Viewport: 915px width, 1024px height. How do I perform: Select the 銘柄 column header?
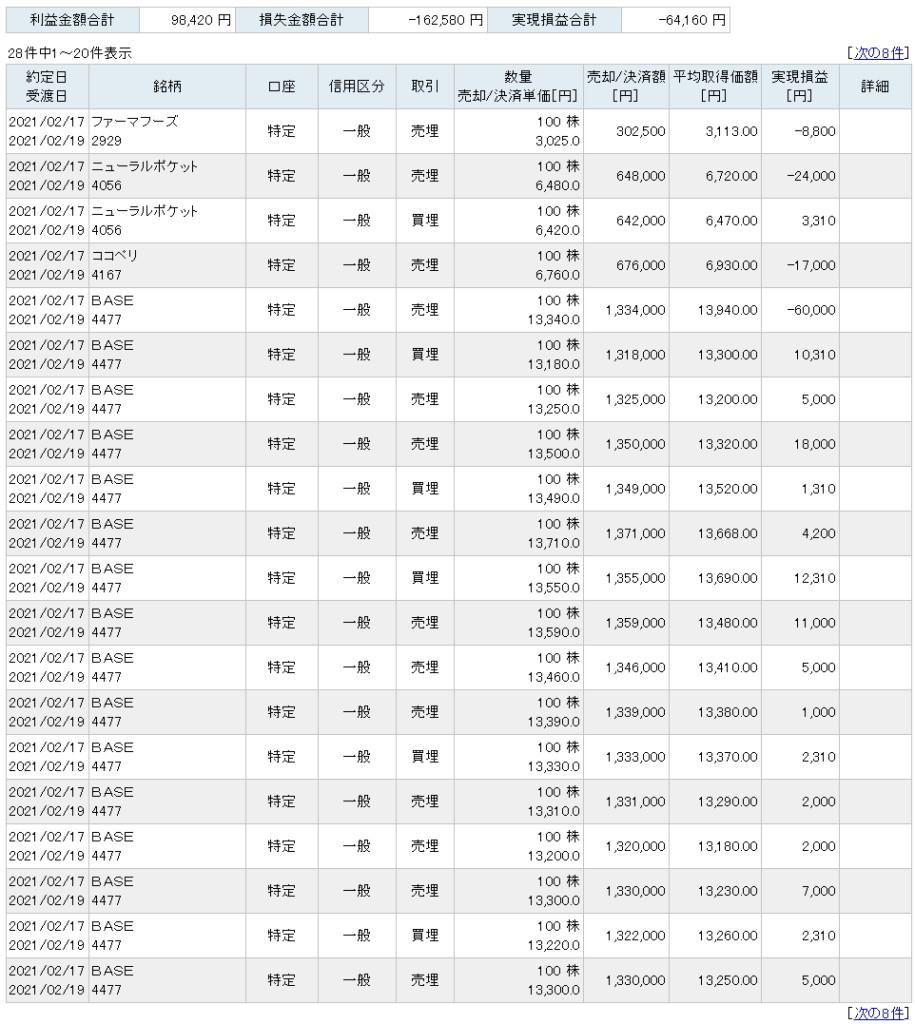coord(167,86)
